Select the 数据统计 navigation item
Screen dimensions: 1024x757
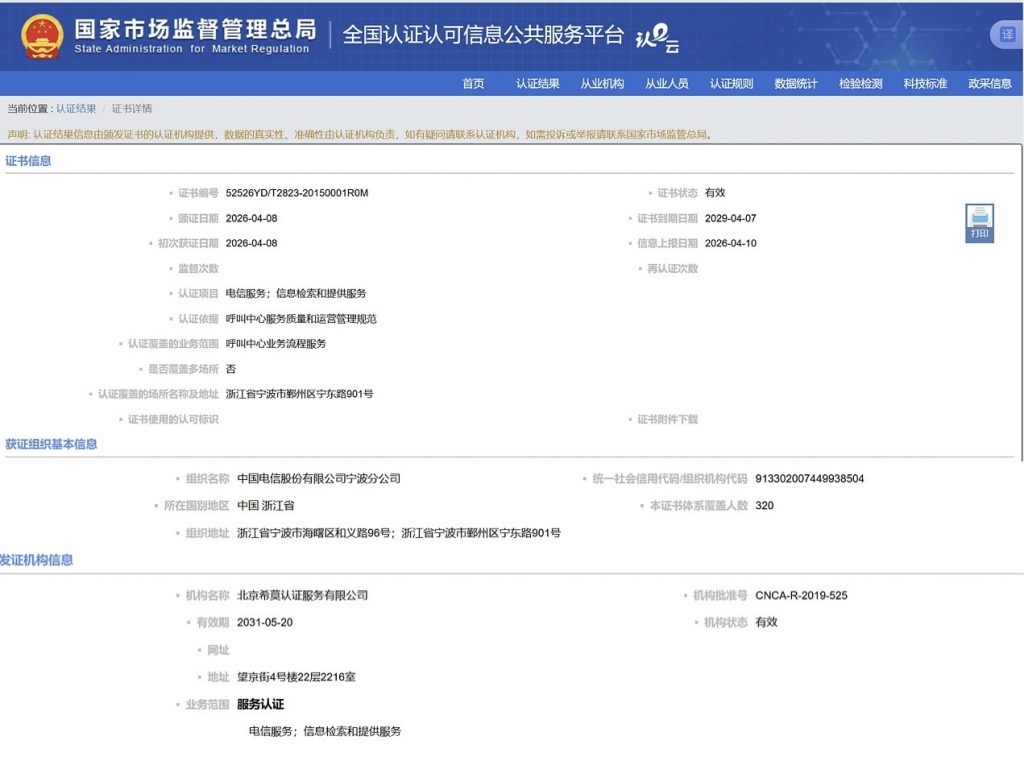pyautogui.click(x=796, y=84)
